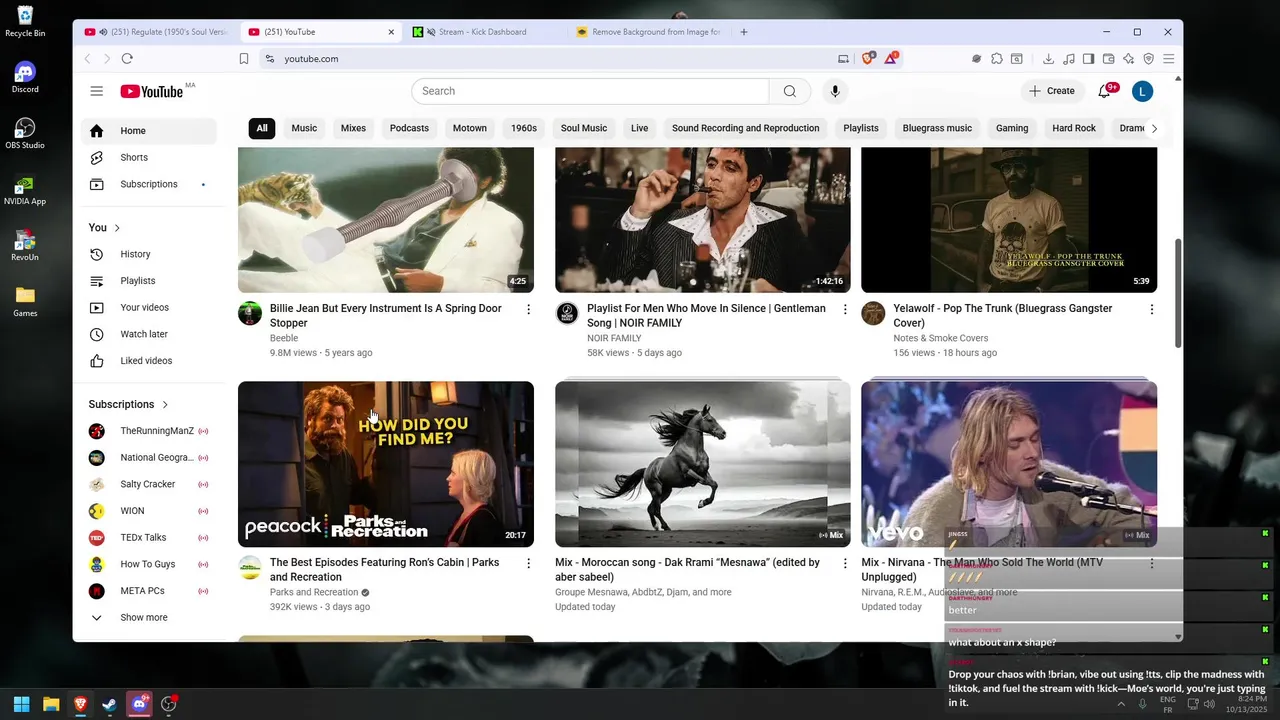
Task: Open the browser main menu icon
Action: (x=1168, y=59)
